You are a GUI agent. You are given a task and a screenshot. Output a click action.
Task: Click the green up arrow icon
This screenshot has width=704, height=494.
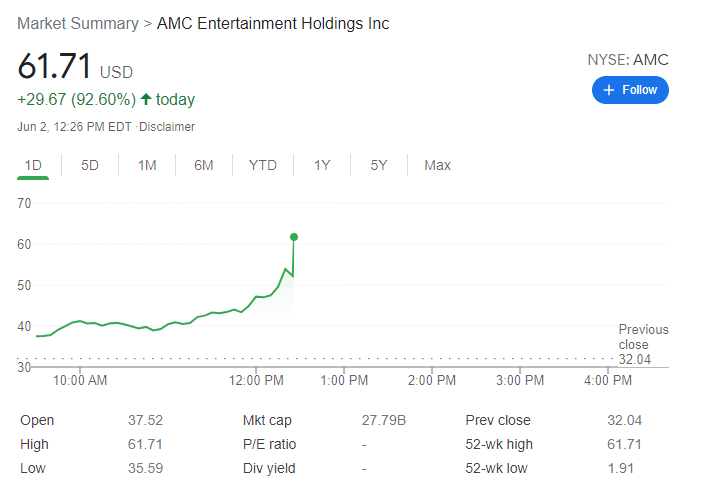click(x=147, y=99)
